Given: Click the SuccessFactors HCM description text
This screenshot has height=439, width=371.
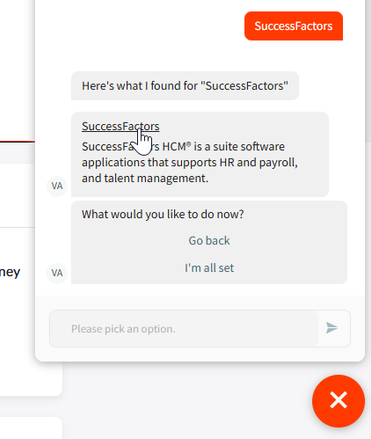Looking at the screenshot, I should tap(190, 162).
